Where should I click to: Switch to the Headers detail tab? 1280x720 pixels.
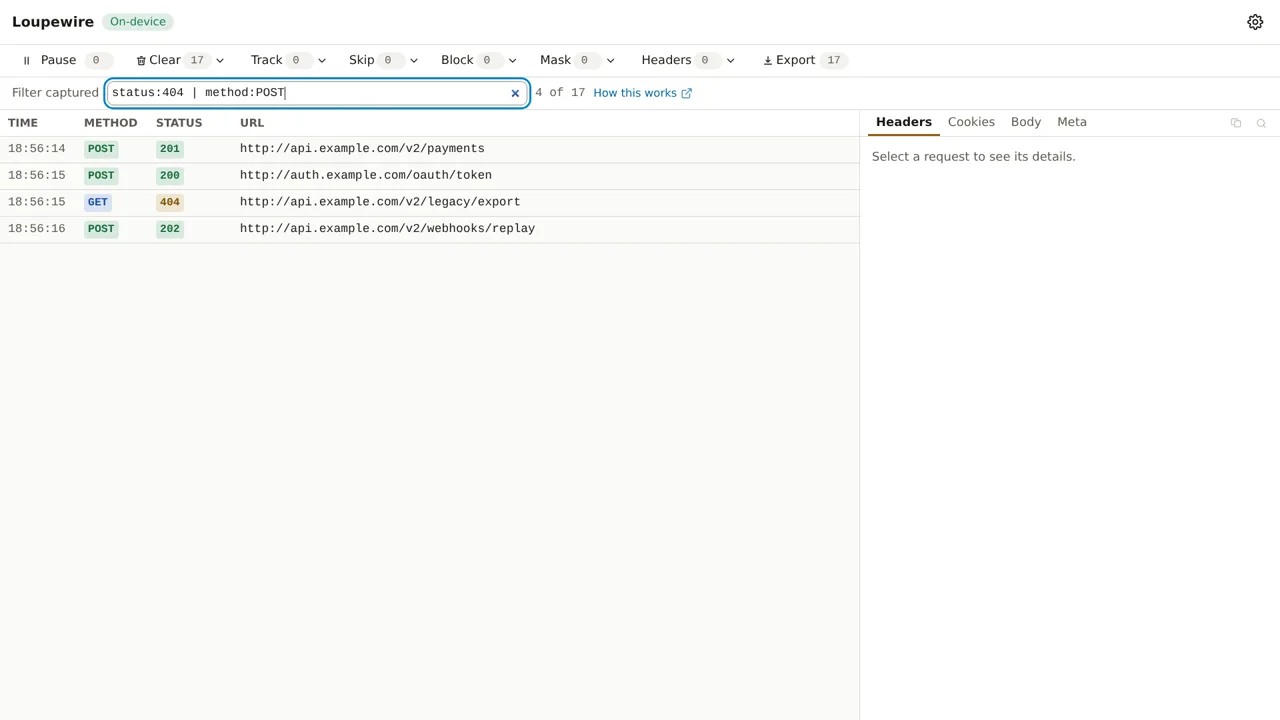904,122
